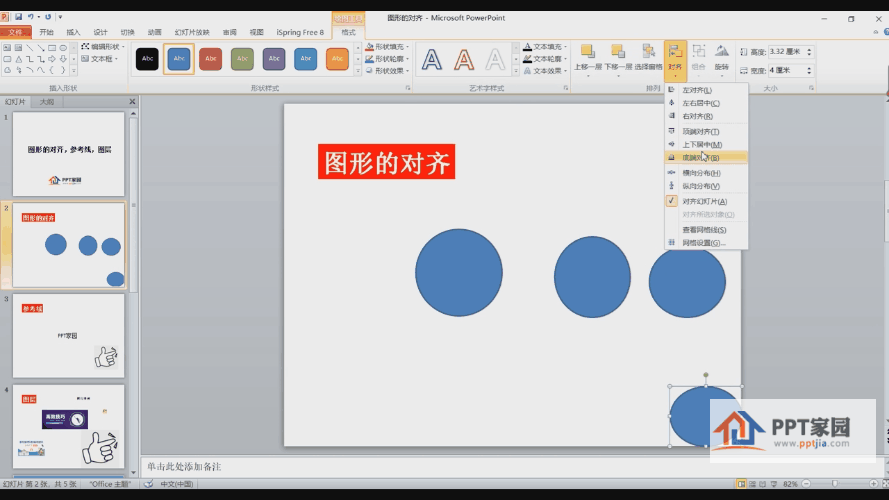This screenshot has width=889, height=500.
Task: Open 形状效果 (Shape Effects) dropdown
Action: pos(387,70)
